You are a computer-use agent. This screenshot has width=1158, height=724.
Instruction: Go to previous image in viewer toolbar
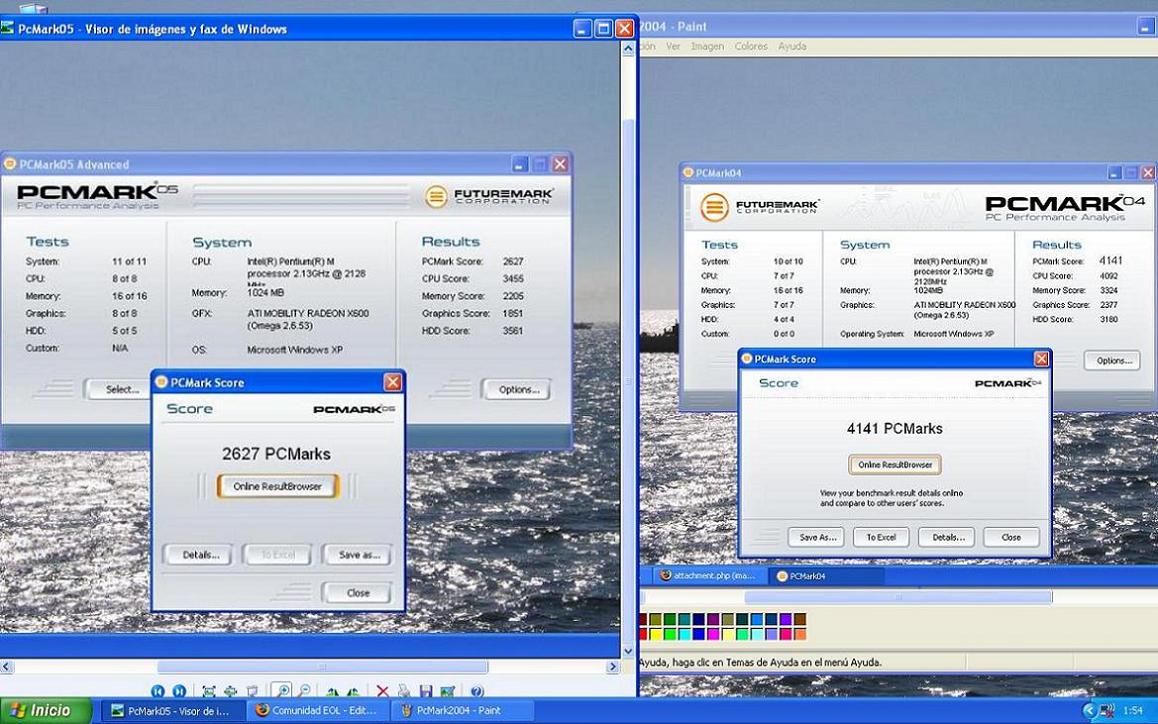click(158, 691)
